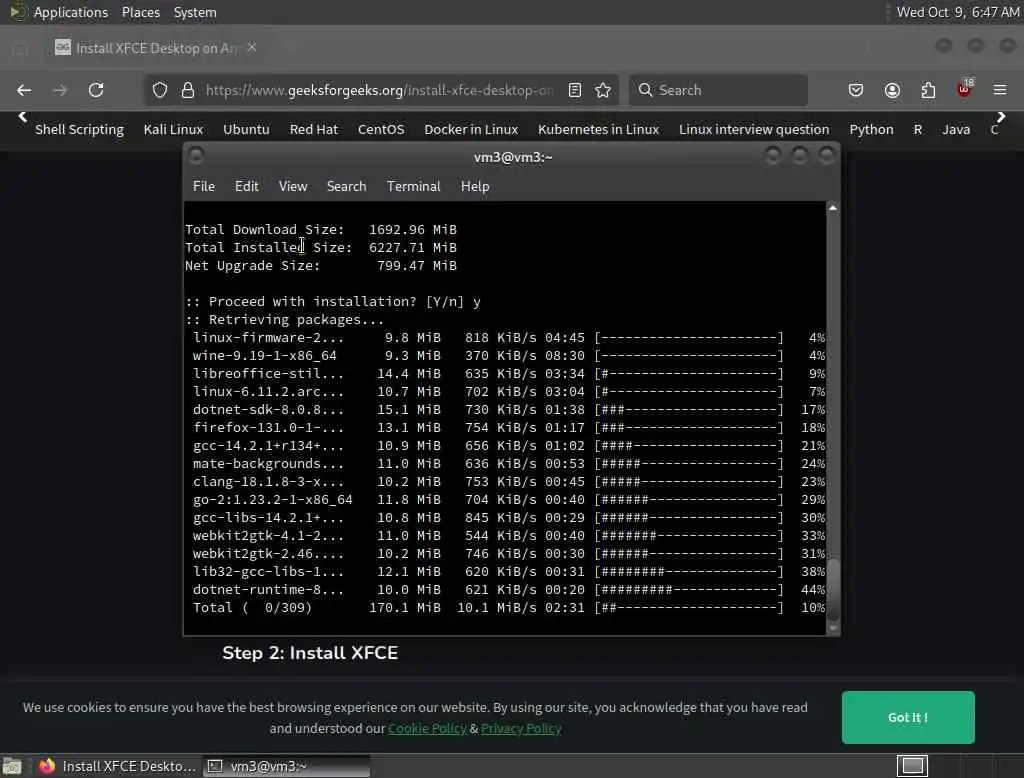Switch to vm3@vm3 terminal in taskbar
Screen dimensions: 1024x778
tap(286, 766)
